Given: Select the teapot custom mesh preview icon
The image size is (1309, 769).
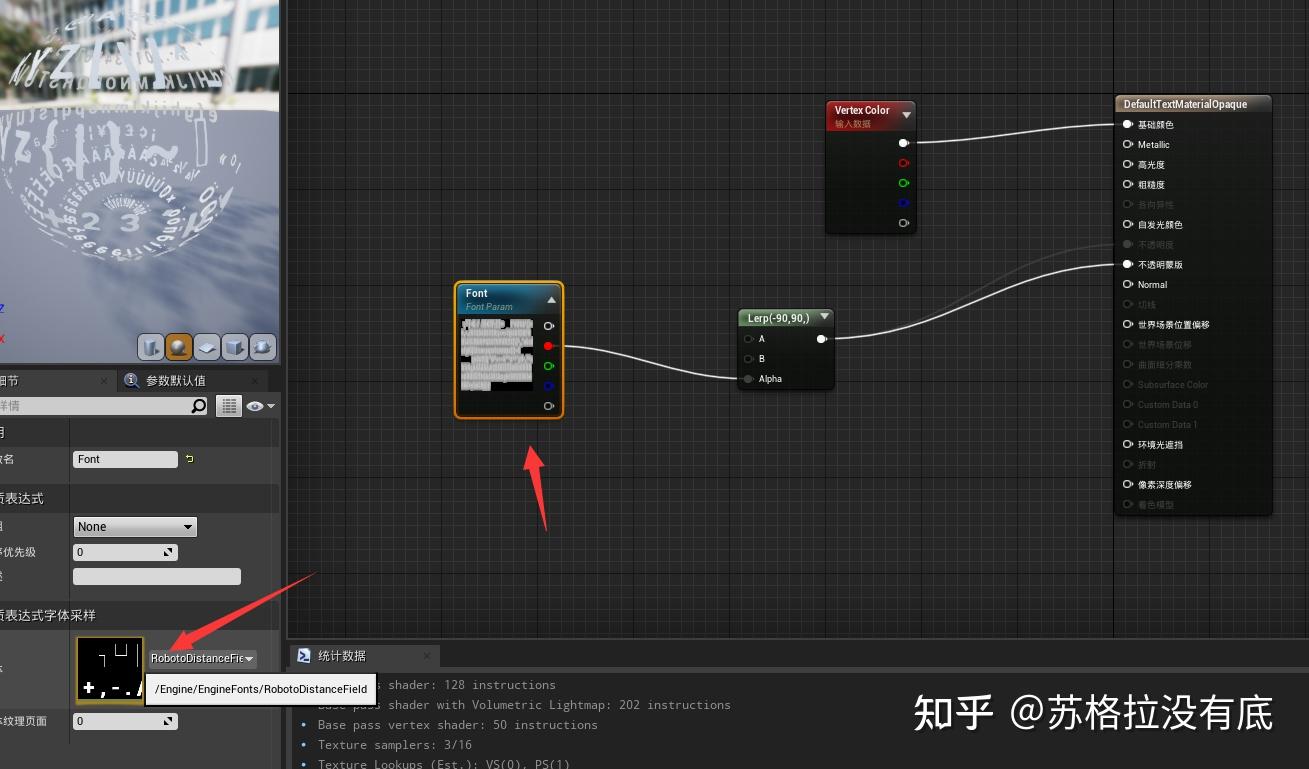Looking at the screenshot, I should (262, 347).
